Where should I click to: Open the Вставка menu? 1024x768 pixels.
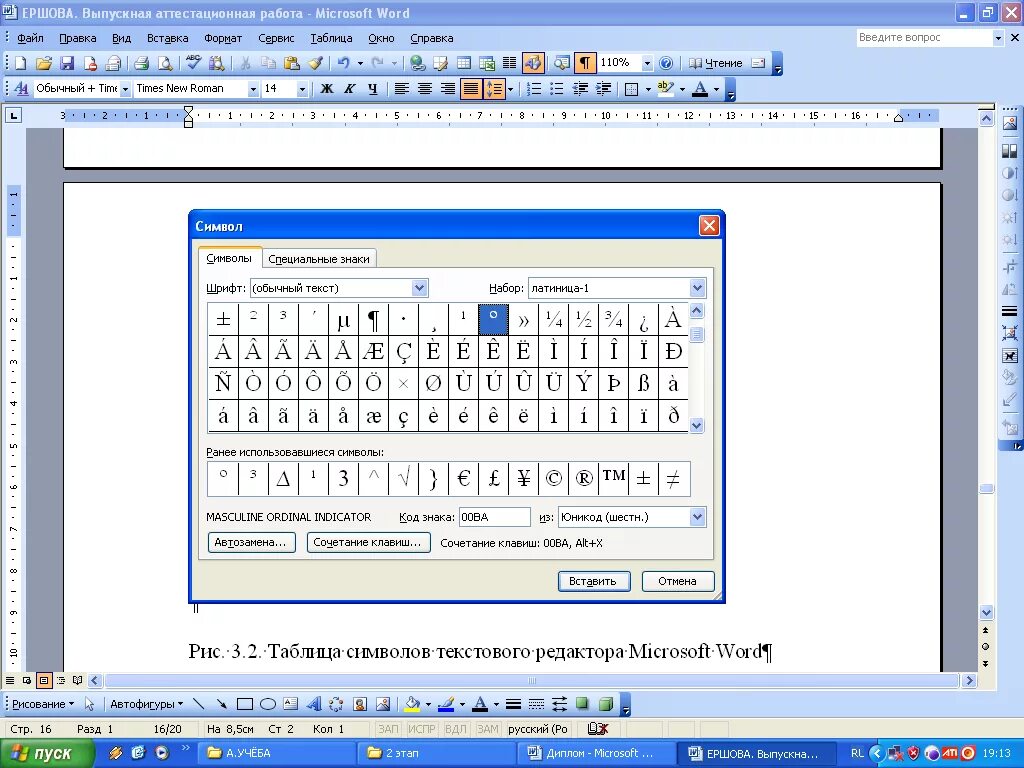(x=167, y=38)
